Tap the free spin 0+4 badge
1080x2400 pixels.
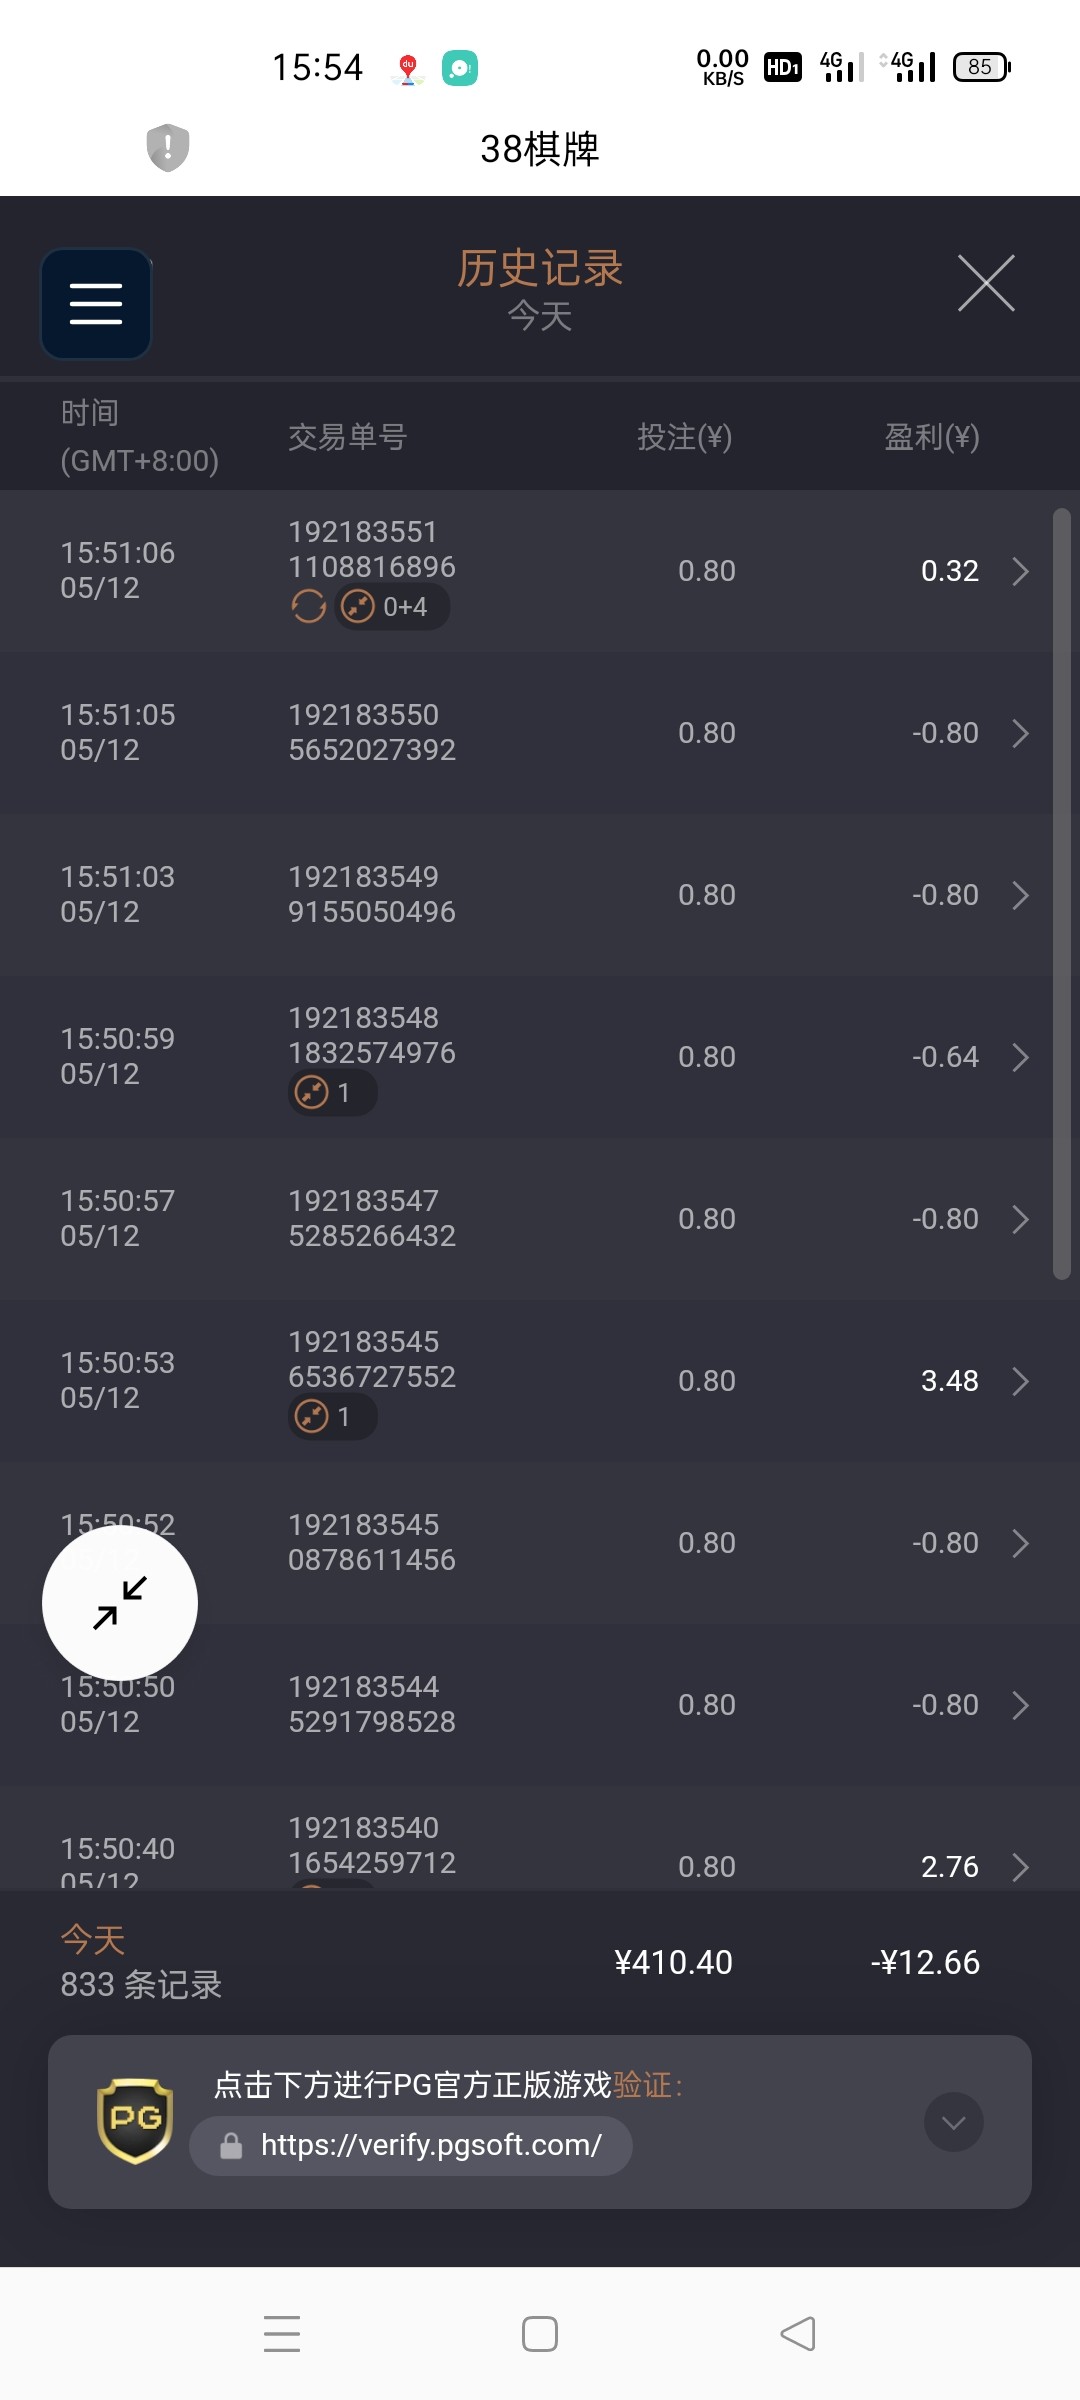pos(392,607)
